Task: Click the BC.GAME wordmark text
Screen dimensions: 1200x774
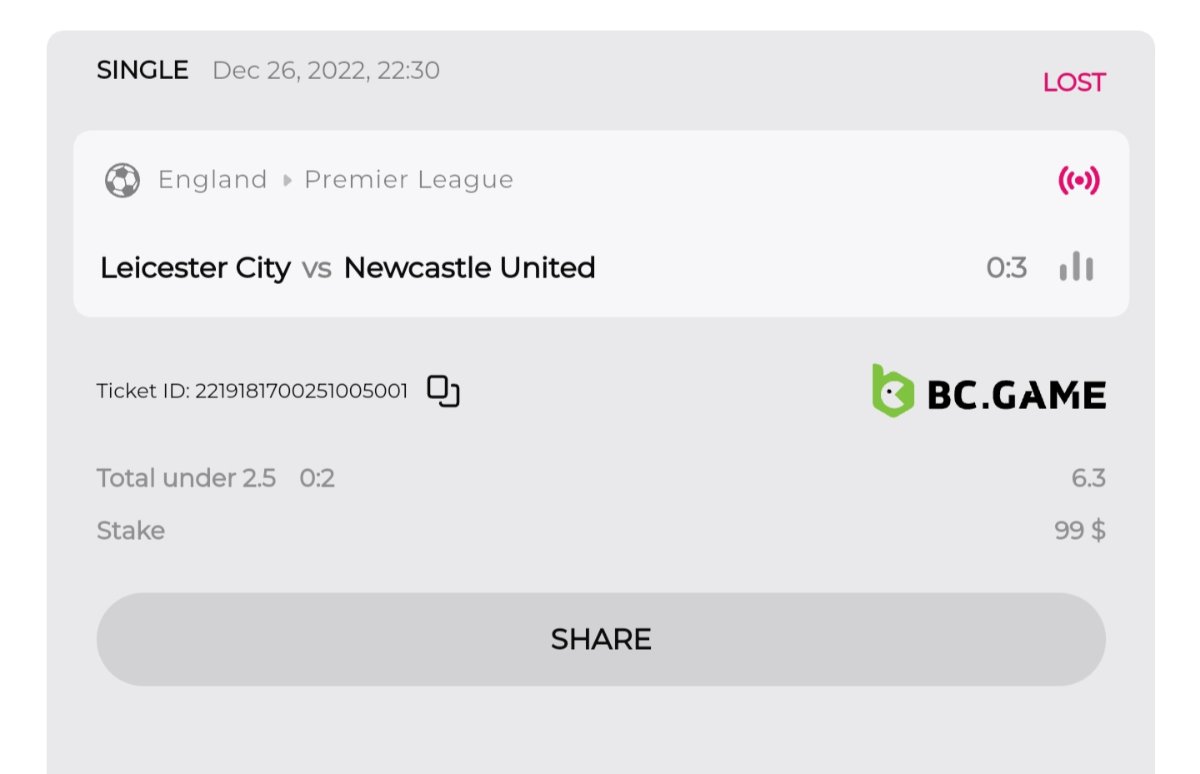Action: (1016, 396)
